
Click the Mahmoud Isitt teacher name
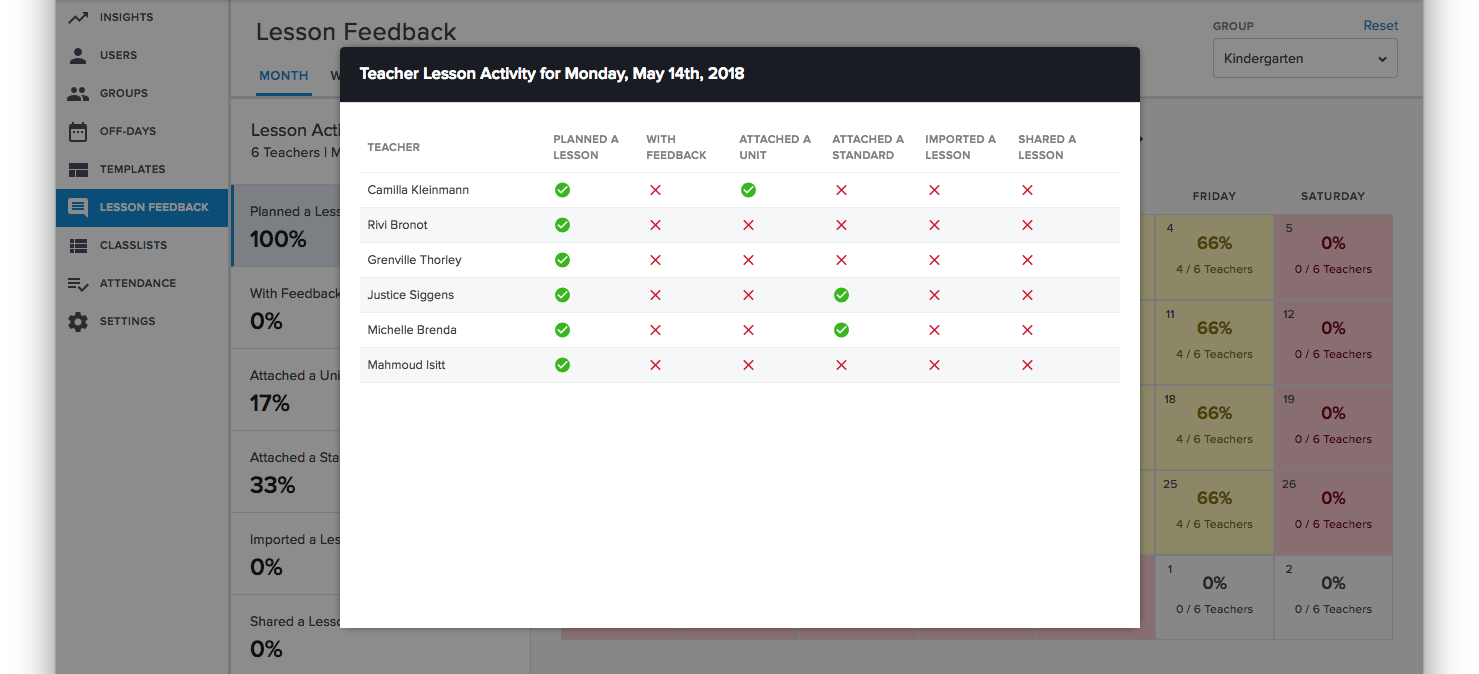tap(406, 365)
